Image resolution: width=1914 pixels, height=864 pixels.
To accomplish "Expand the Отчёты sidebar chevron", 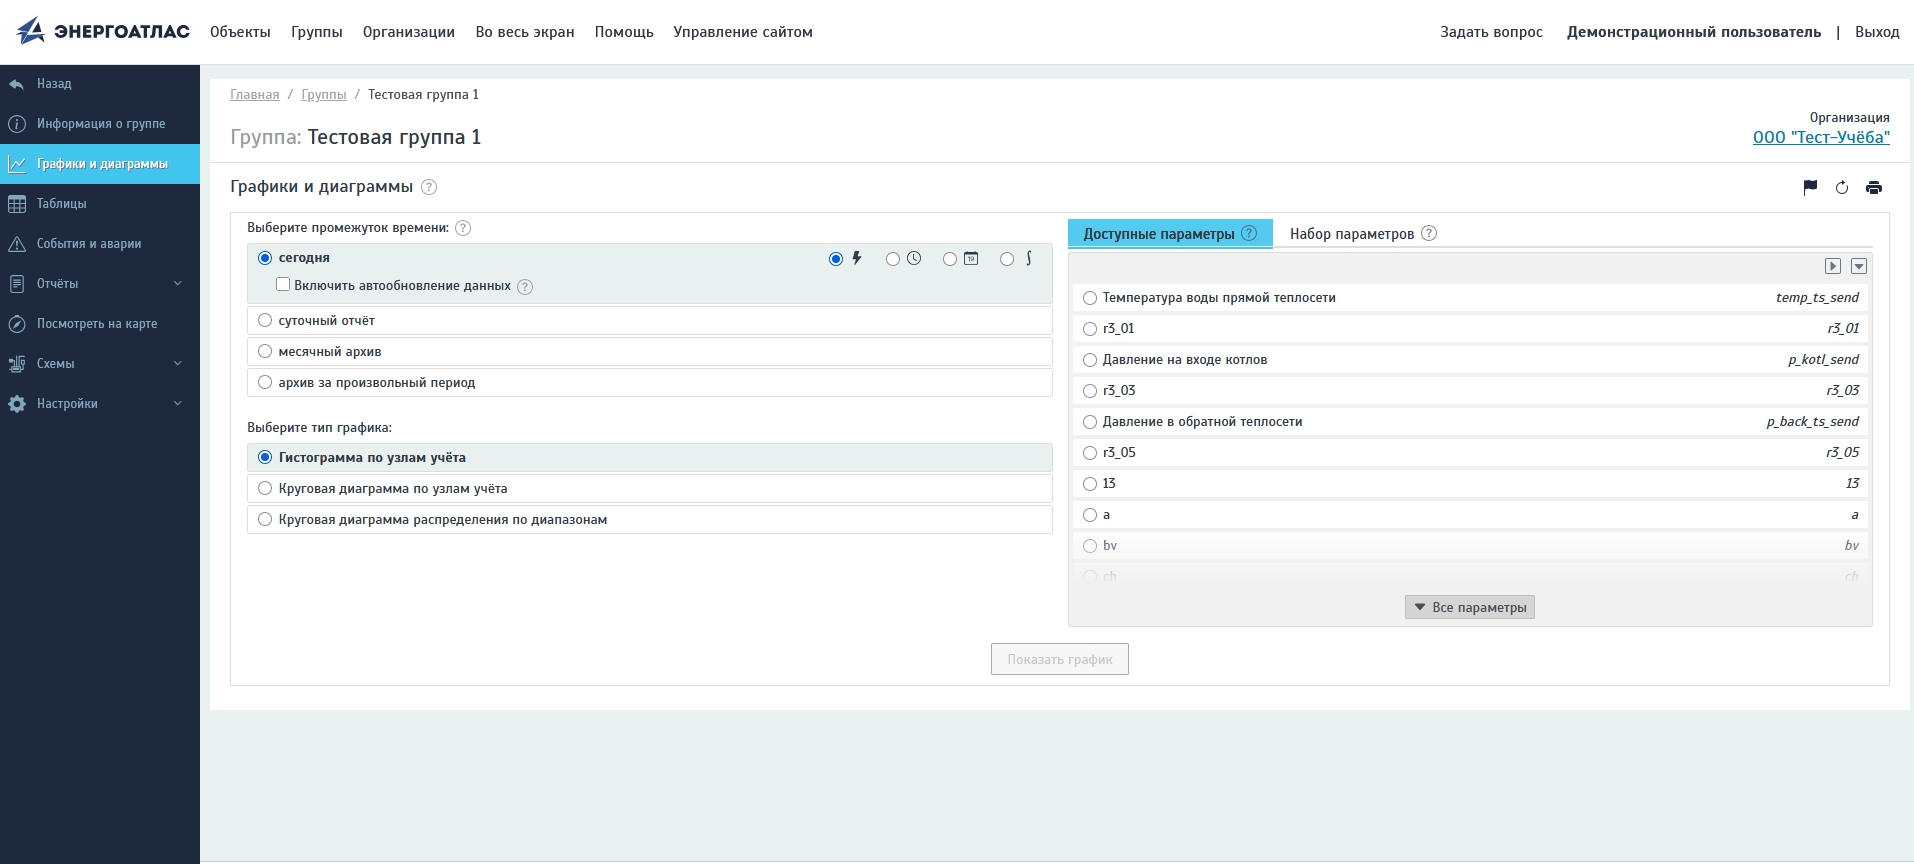I will click(x=178, y=284).
